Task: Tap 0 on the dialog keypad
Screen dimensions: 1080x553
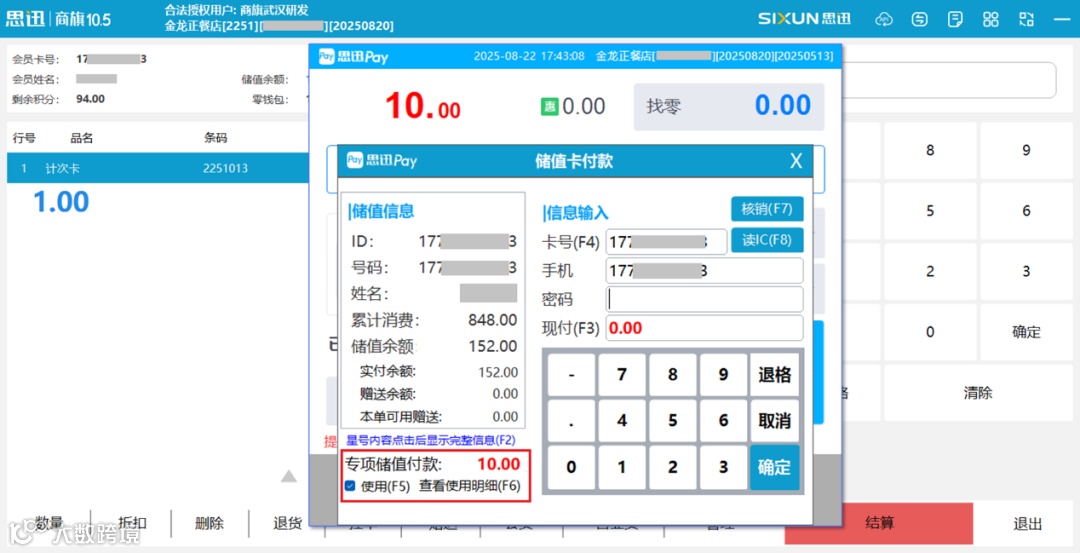Action: [571, 467]
